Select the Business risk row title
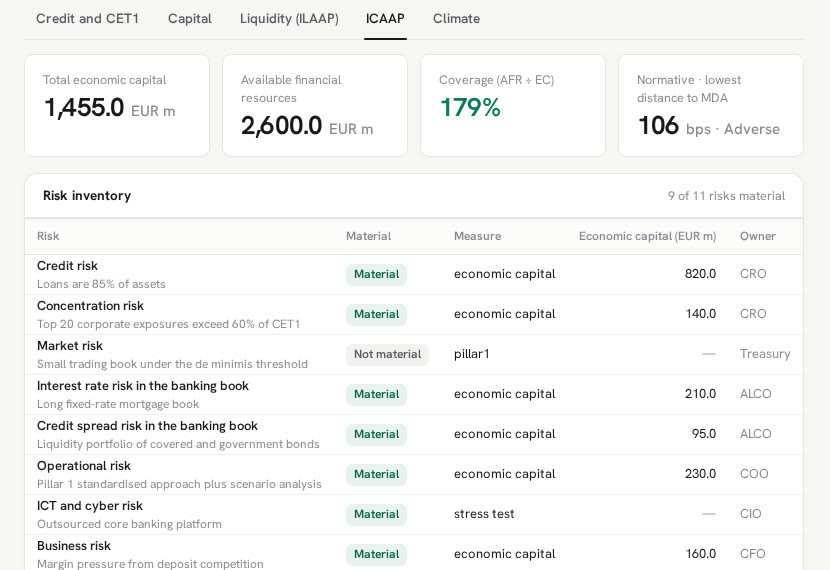Viewport: 830px width, 570px height. click(x=74, y=546)
